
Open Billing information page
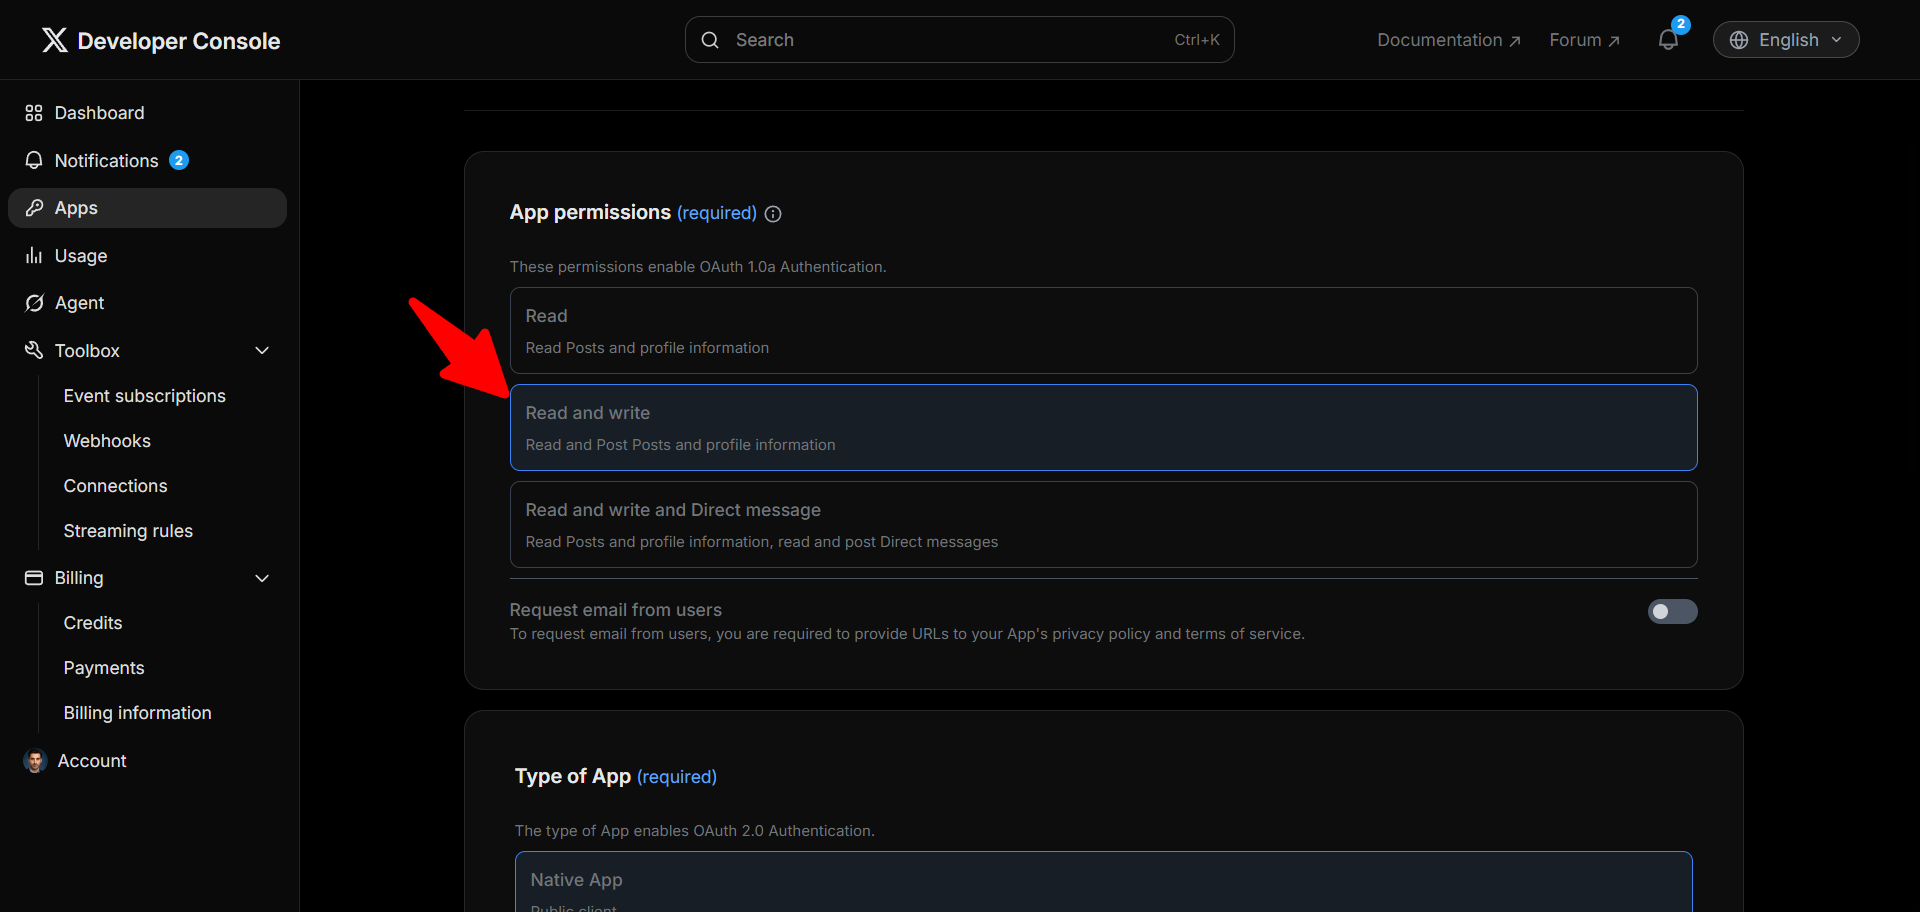(138, 713)
